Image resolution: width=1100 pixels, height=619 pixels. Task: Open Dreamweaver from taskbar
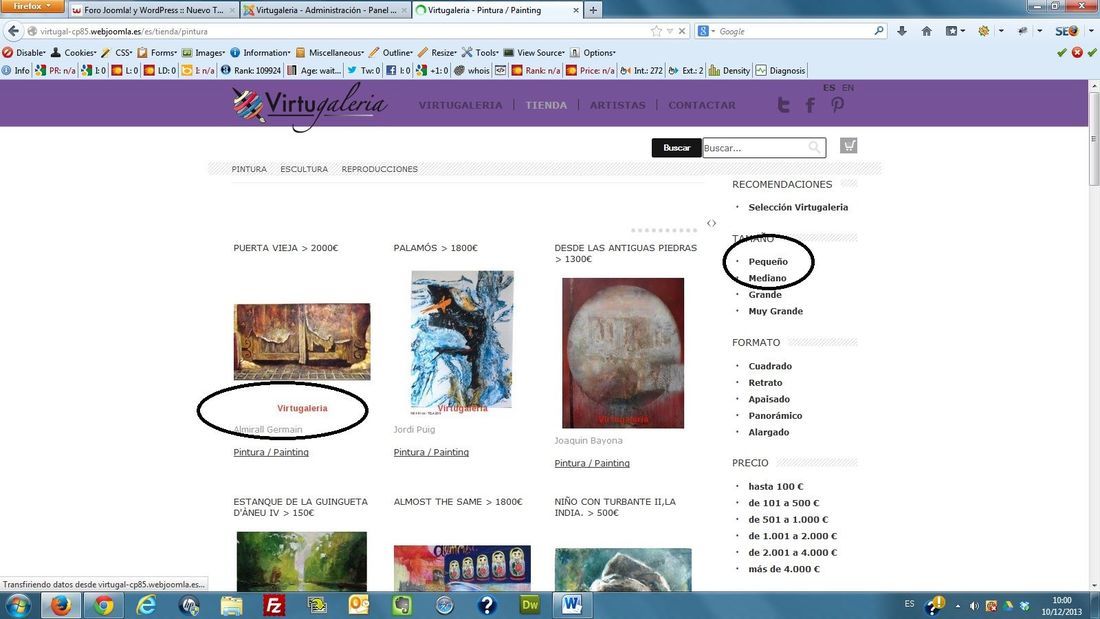point(530,605)
